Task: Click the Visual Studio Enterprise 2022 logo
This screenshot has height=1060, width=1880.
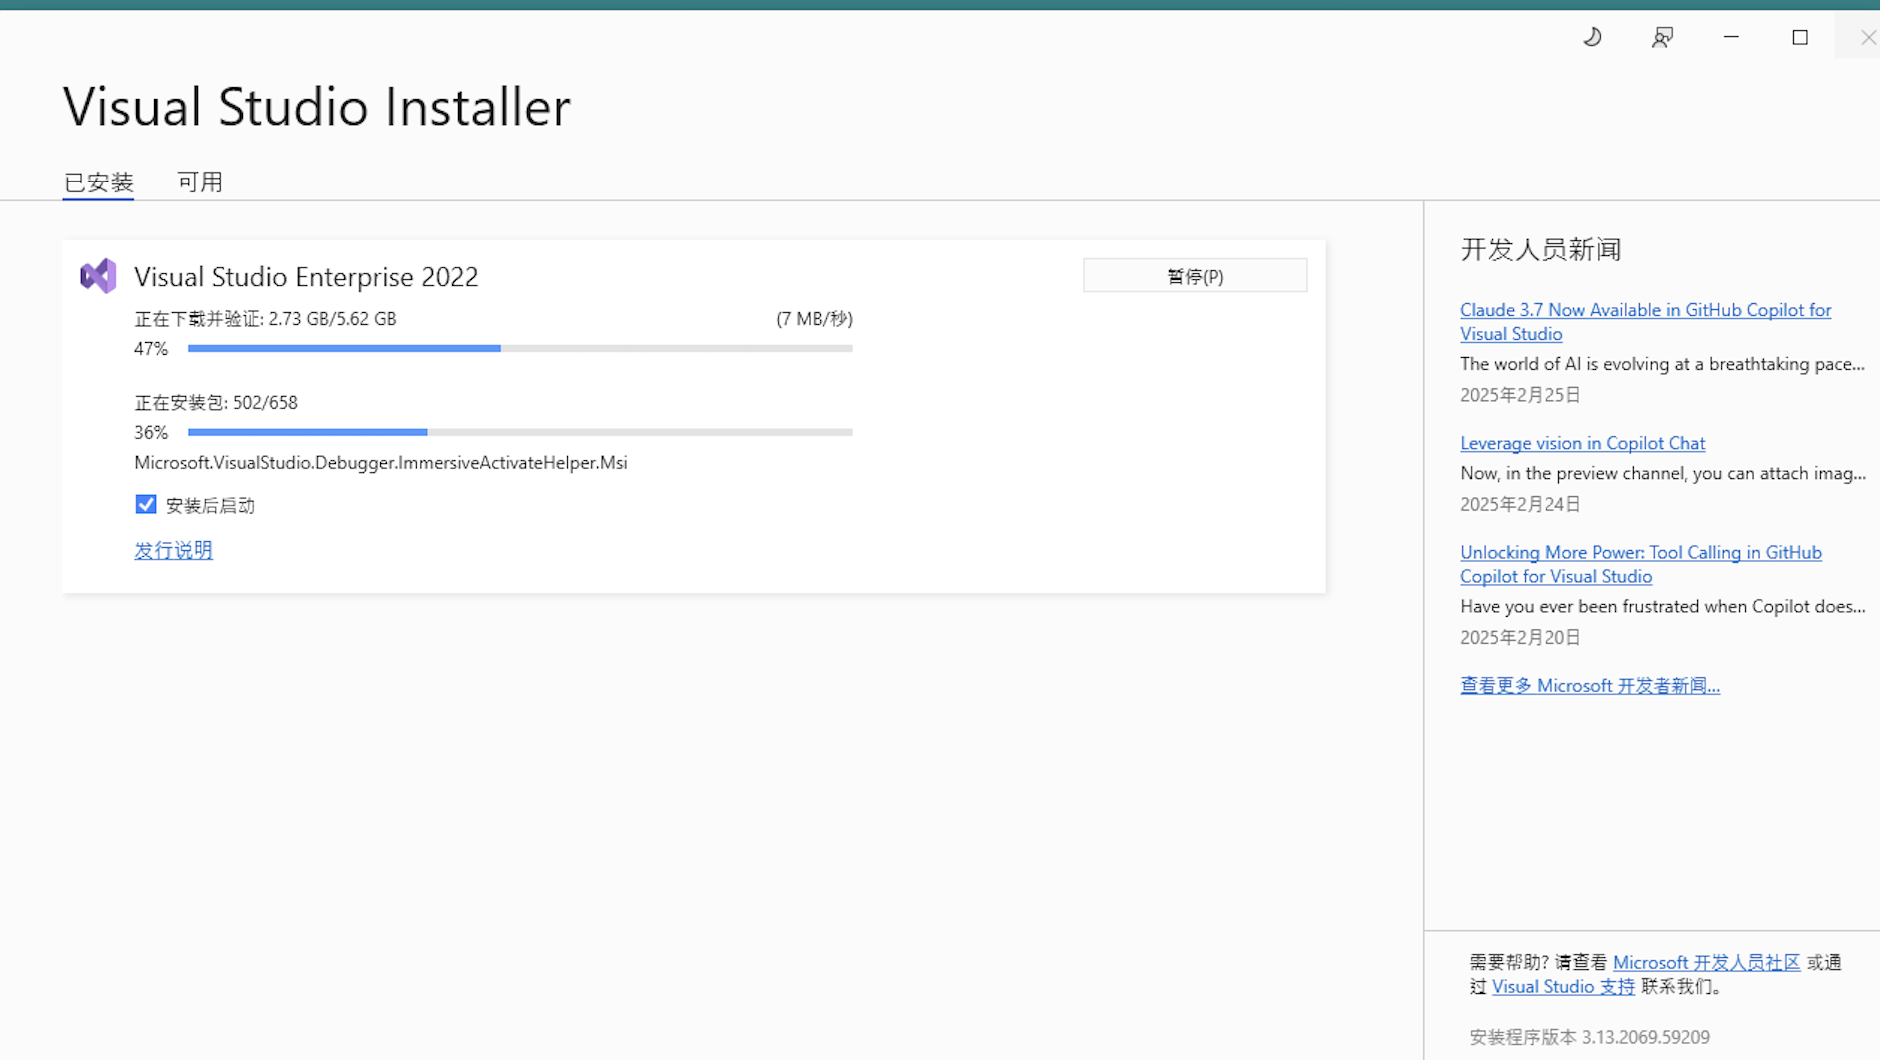Action: [x=97, y=276]
